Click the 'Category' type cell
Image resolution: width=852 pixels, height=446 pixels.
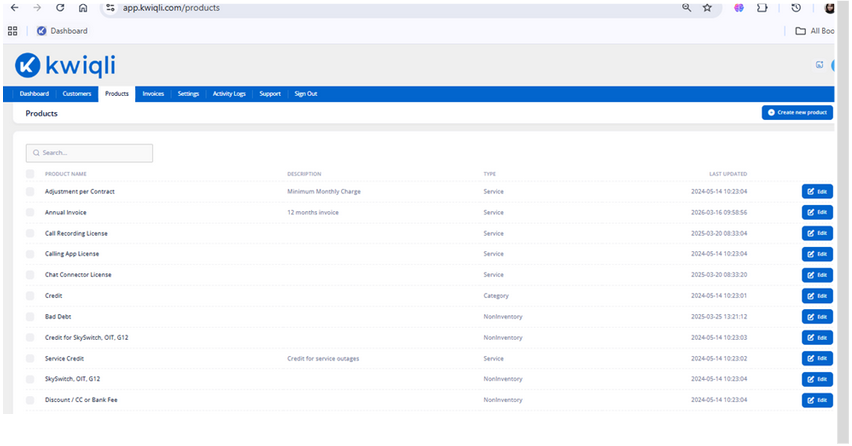[496, 296]
